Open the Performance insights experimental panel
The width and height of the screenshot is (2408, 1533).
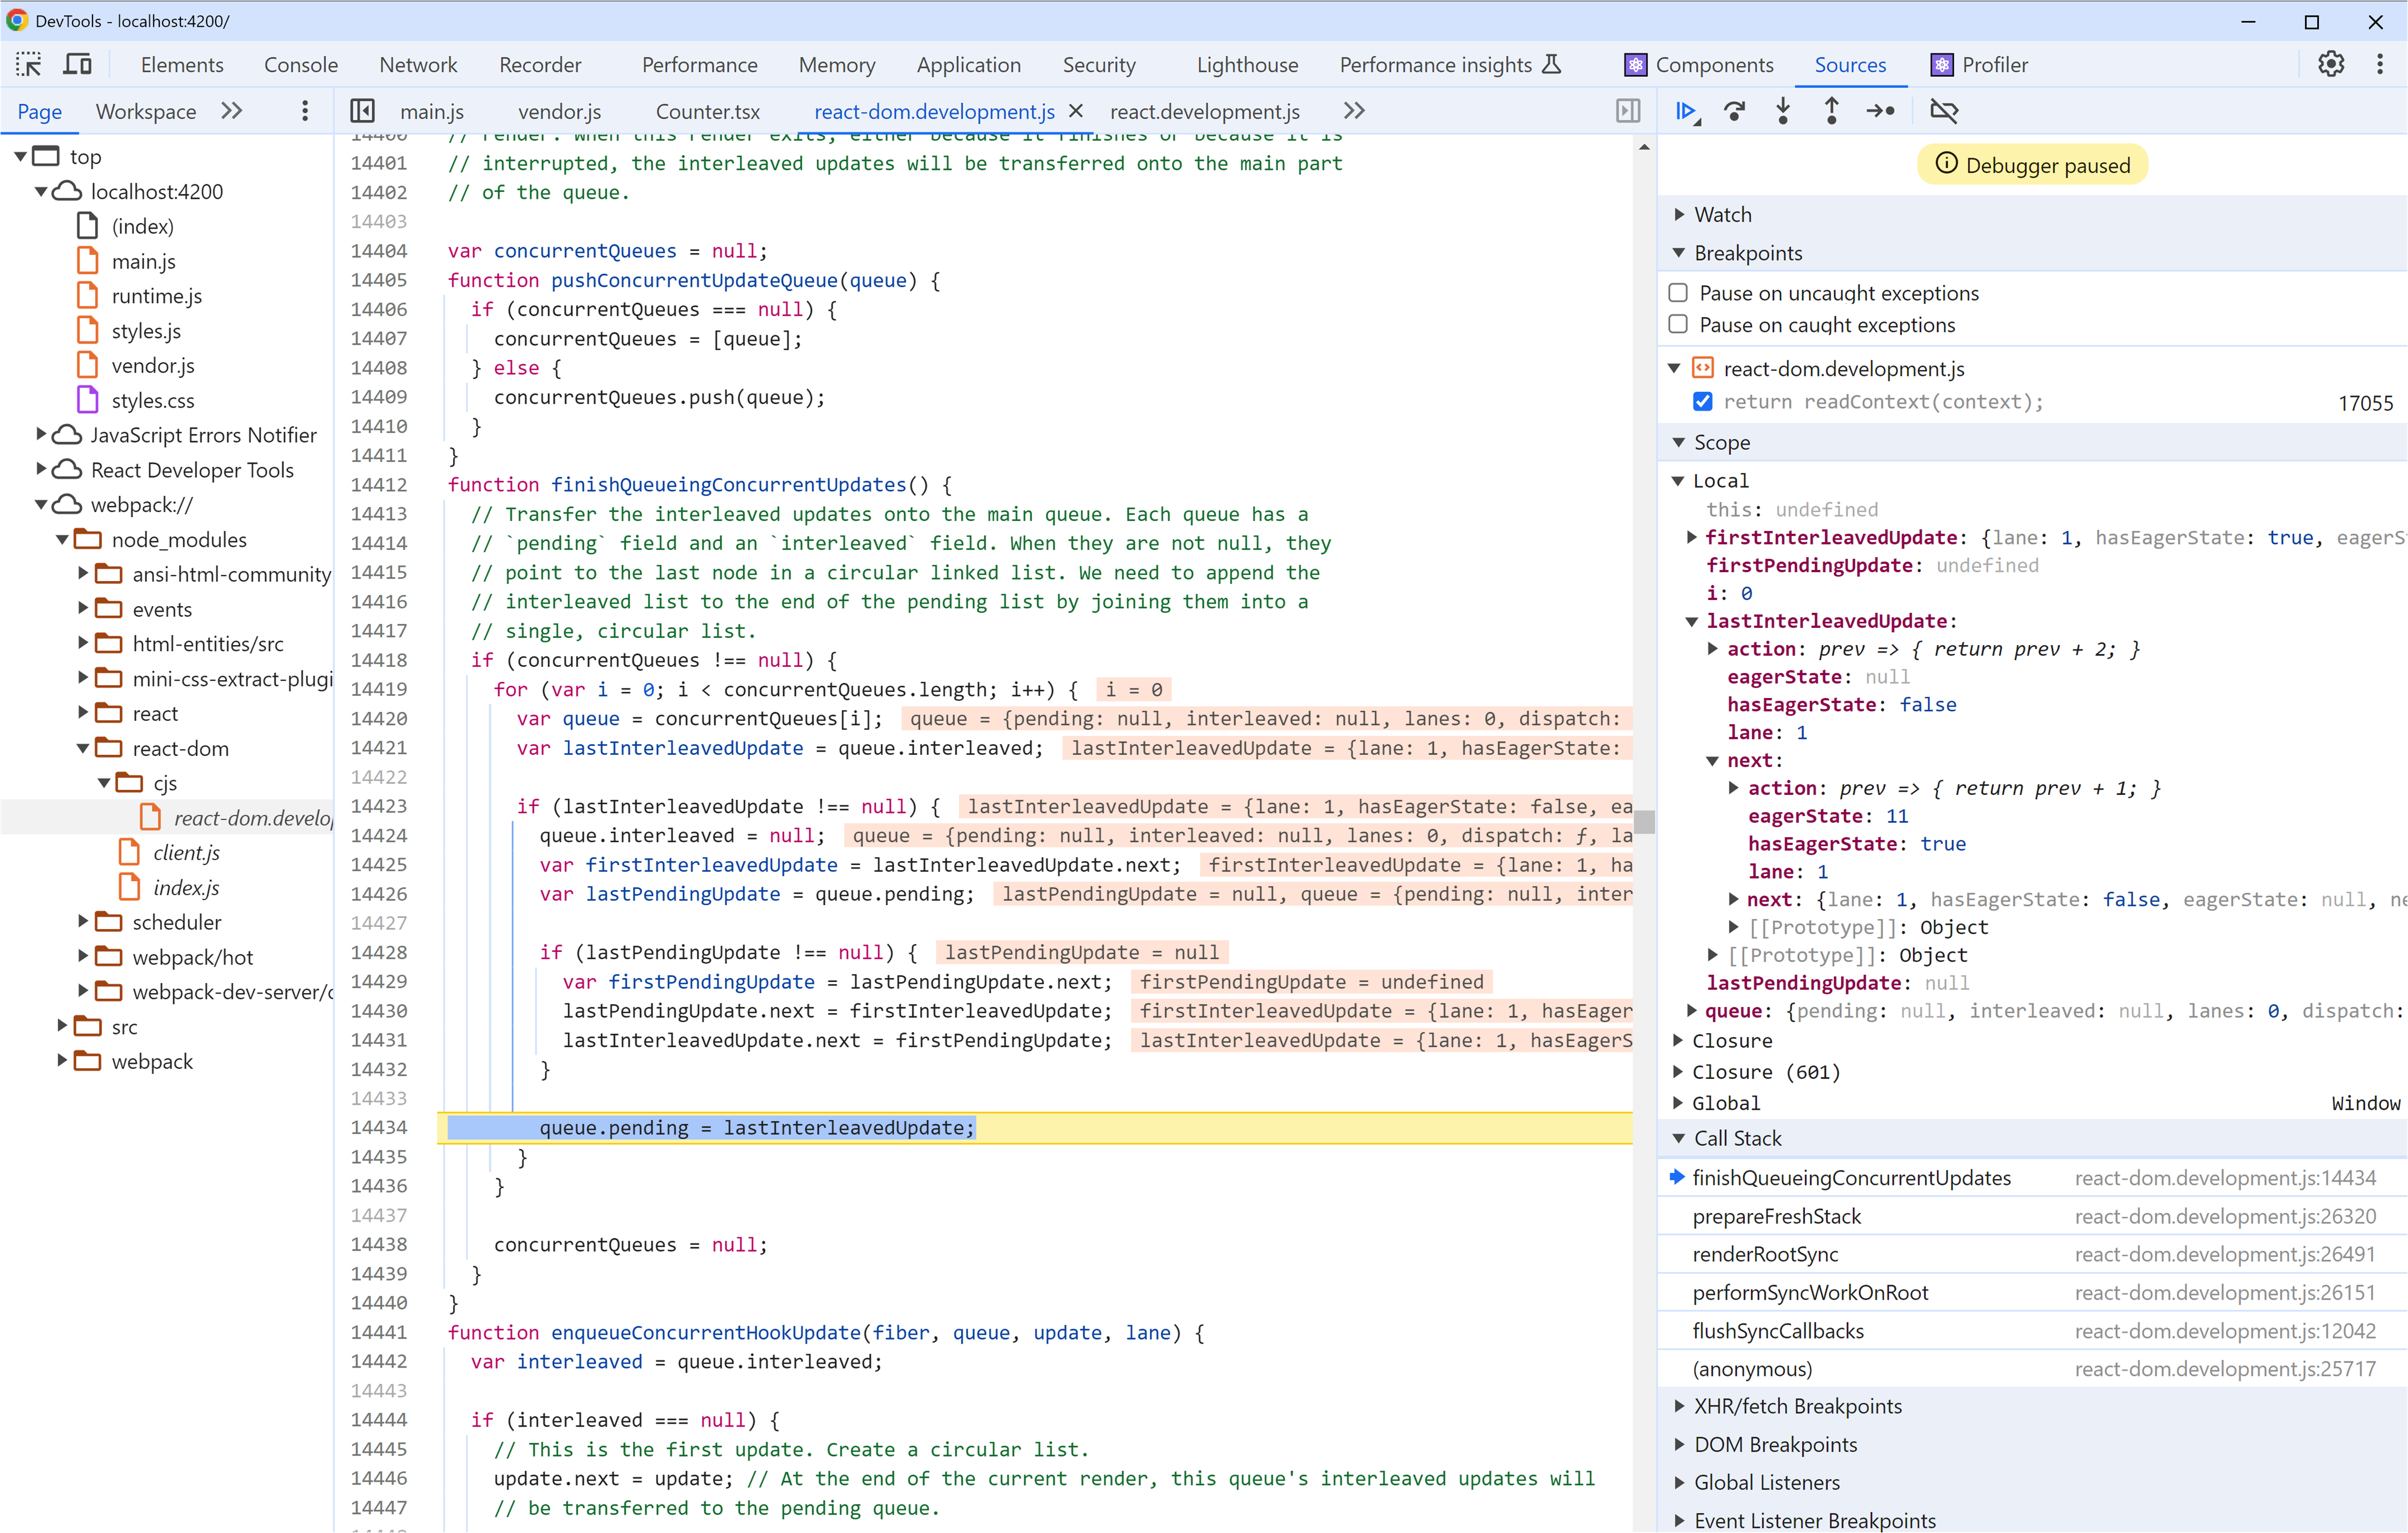tap(1450, 65)
